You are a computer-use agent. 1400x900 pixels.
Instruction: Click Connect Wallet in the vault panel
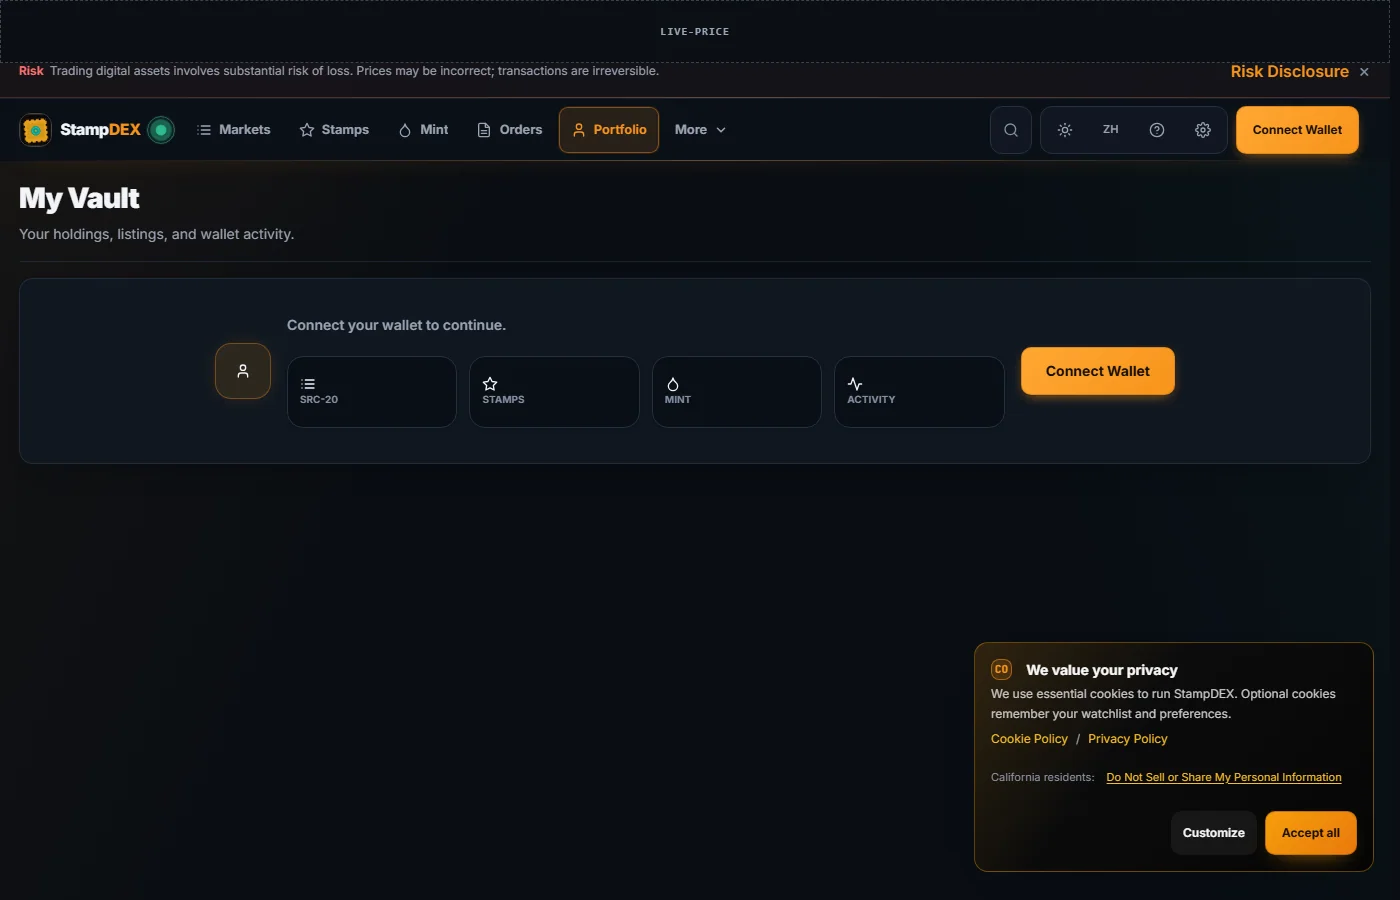[1098, 371]
